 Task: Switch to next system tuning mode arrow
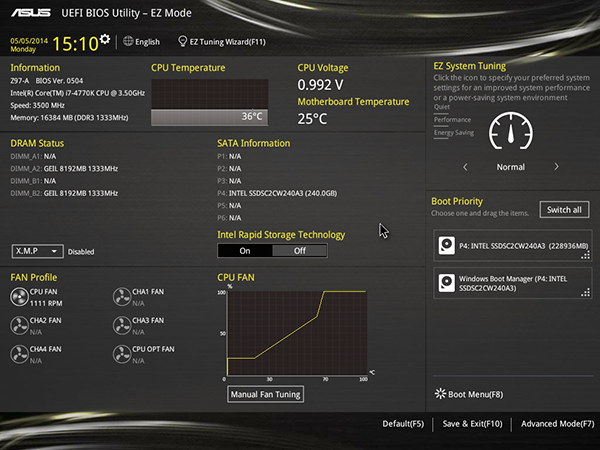pyautogui.click(x=556, y=167)
